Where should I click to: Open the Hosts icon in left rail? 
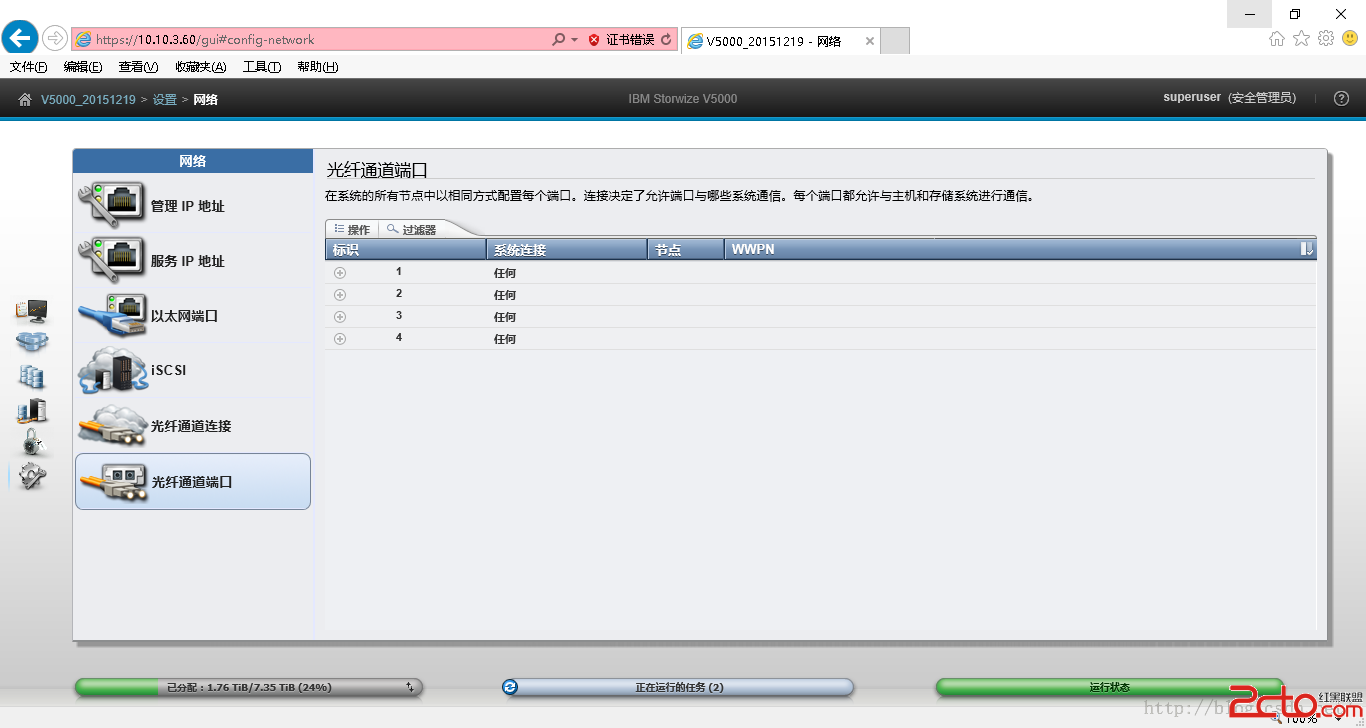(32, 410)
